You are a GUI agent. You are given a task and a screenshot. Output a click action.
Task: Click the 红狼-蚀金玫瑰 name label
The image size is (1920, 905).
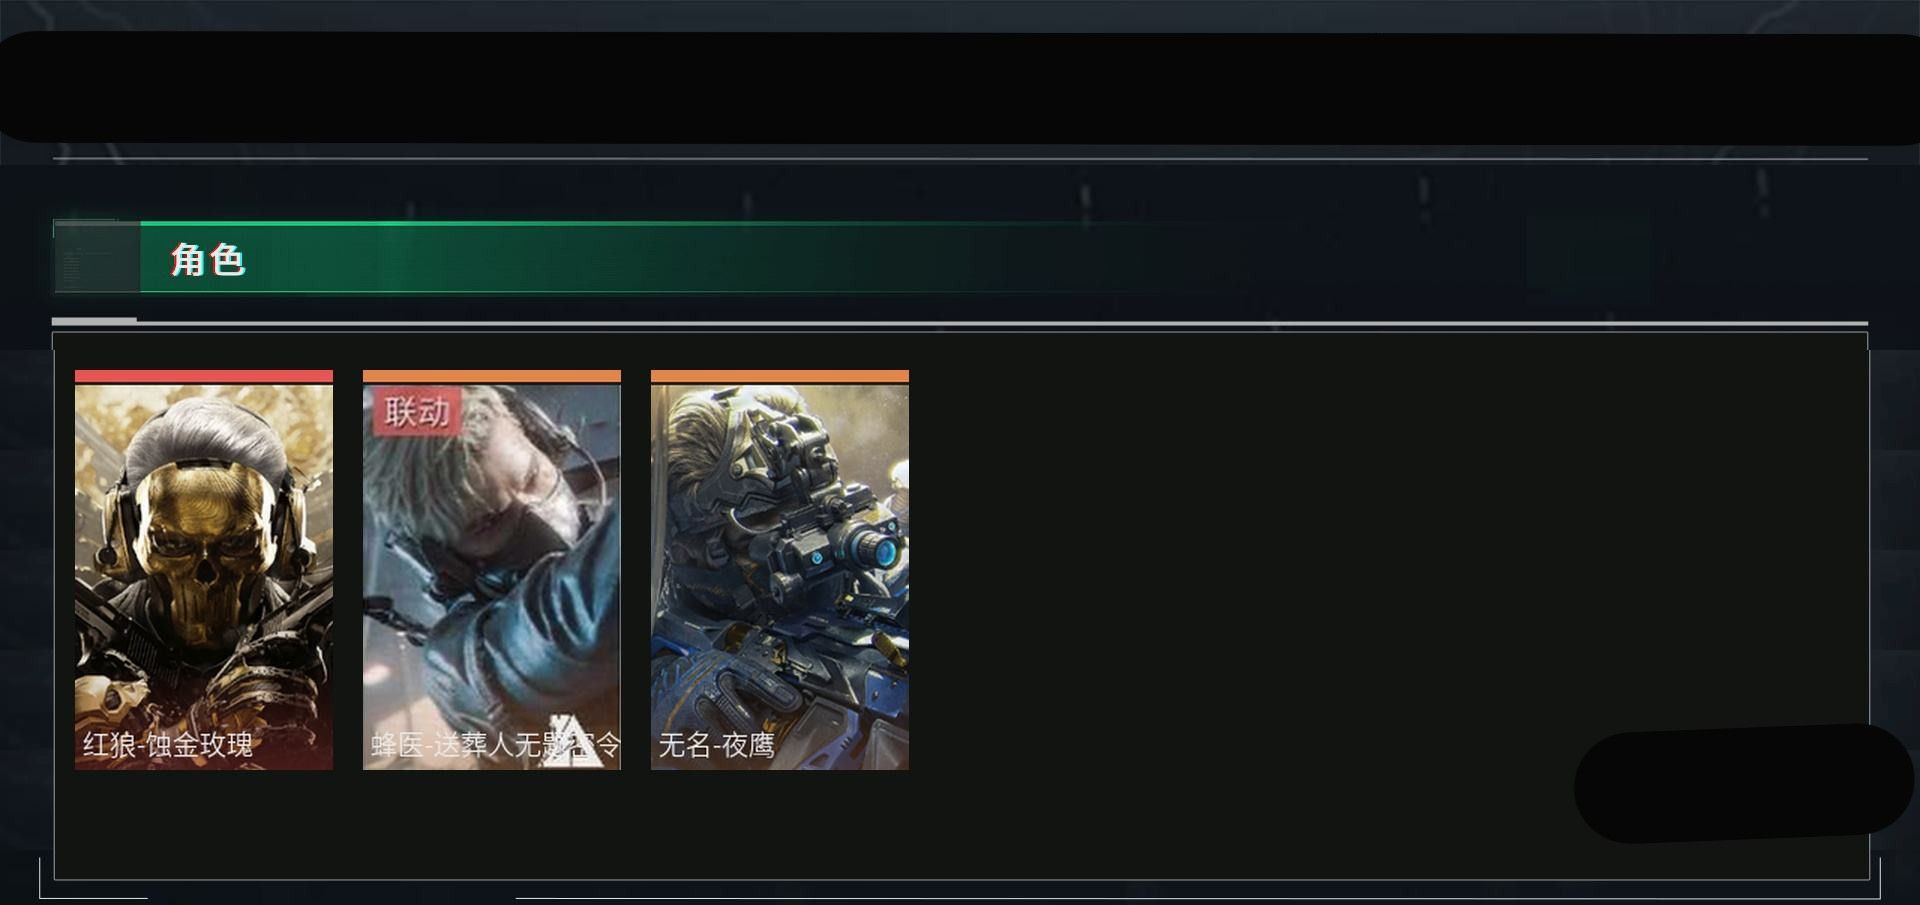coord(168,745)
